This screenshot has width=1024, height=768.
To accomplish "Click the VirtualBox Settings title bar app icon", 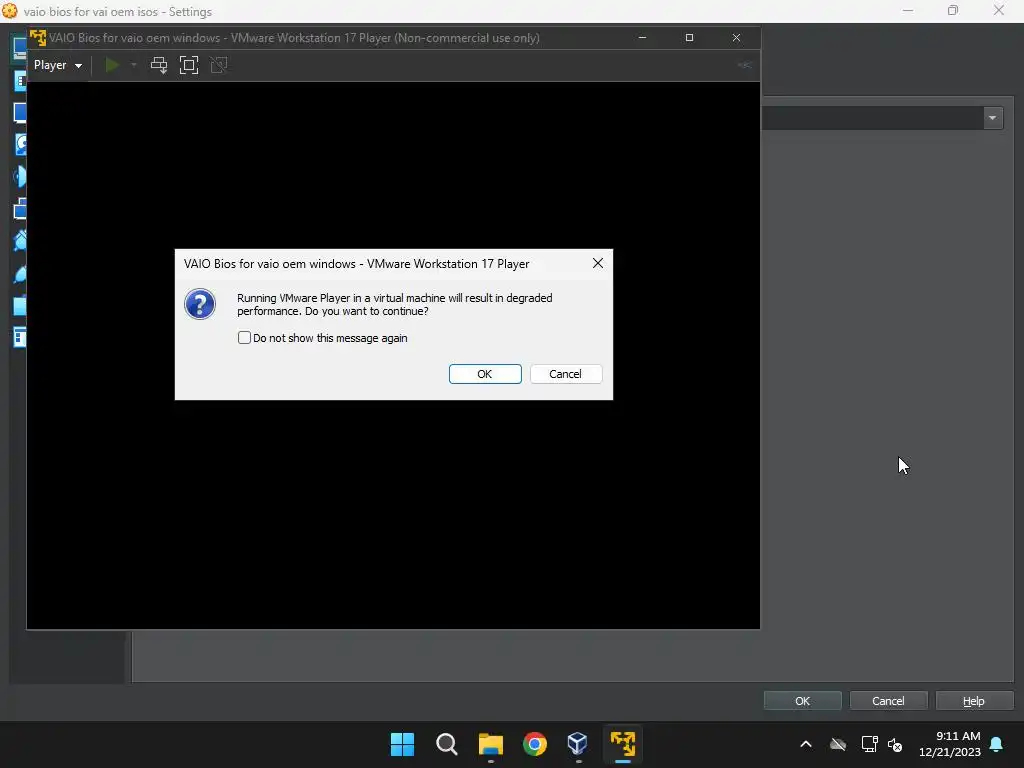I will pyautogui.click(x=10, y=11).
